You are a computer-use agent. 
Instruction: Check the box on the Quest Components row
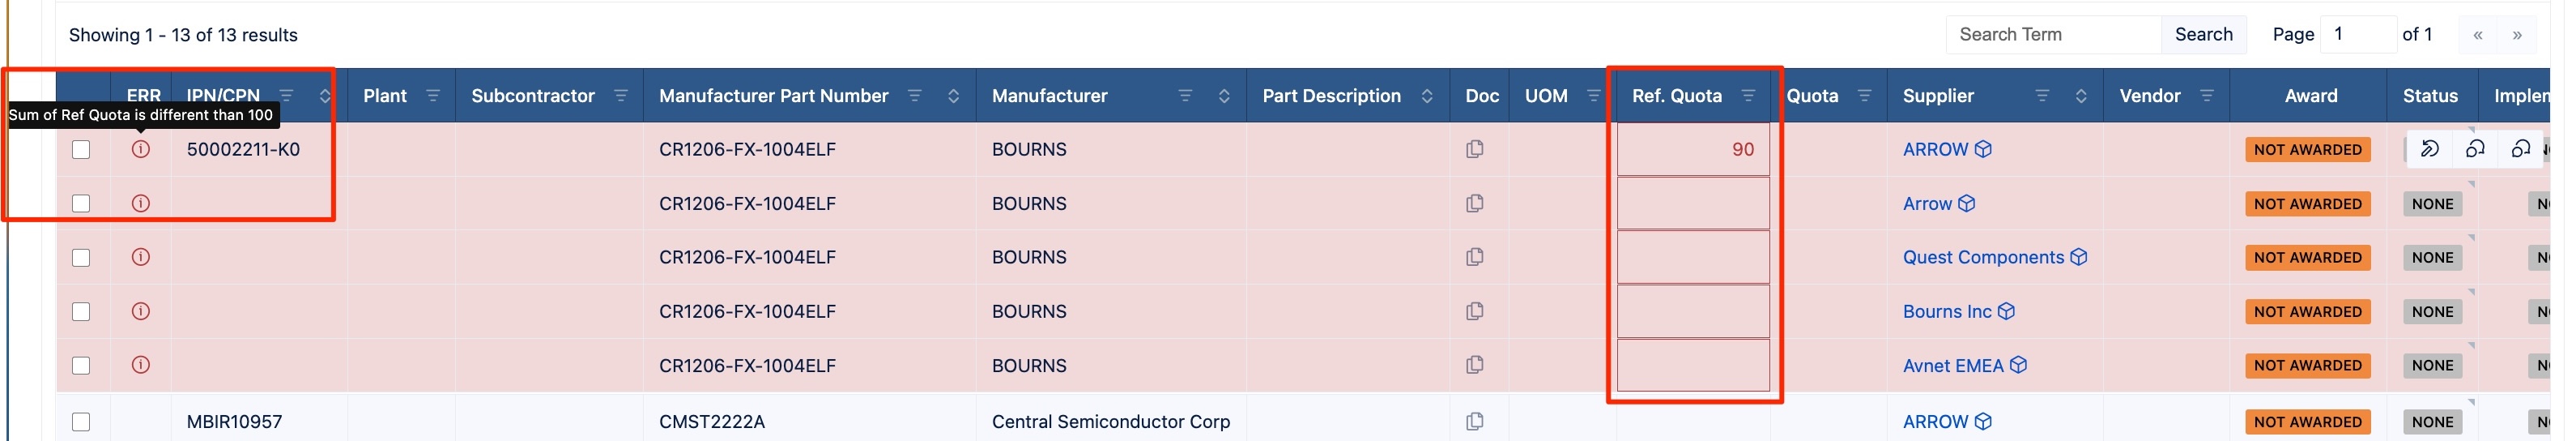[81, 257]
